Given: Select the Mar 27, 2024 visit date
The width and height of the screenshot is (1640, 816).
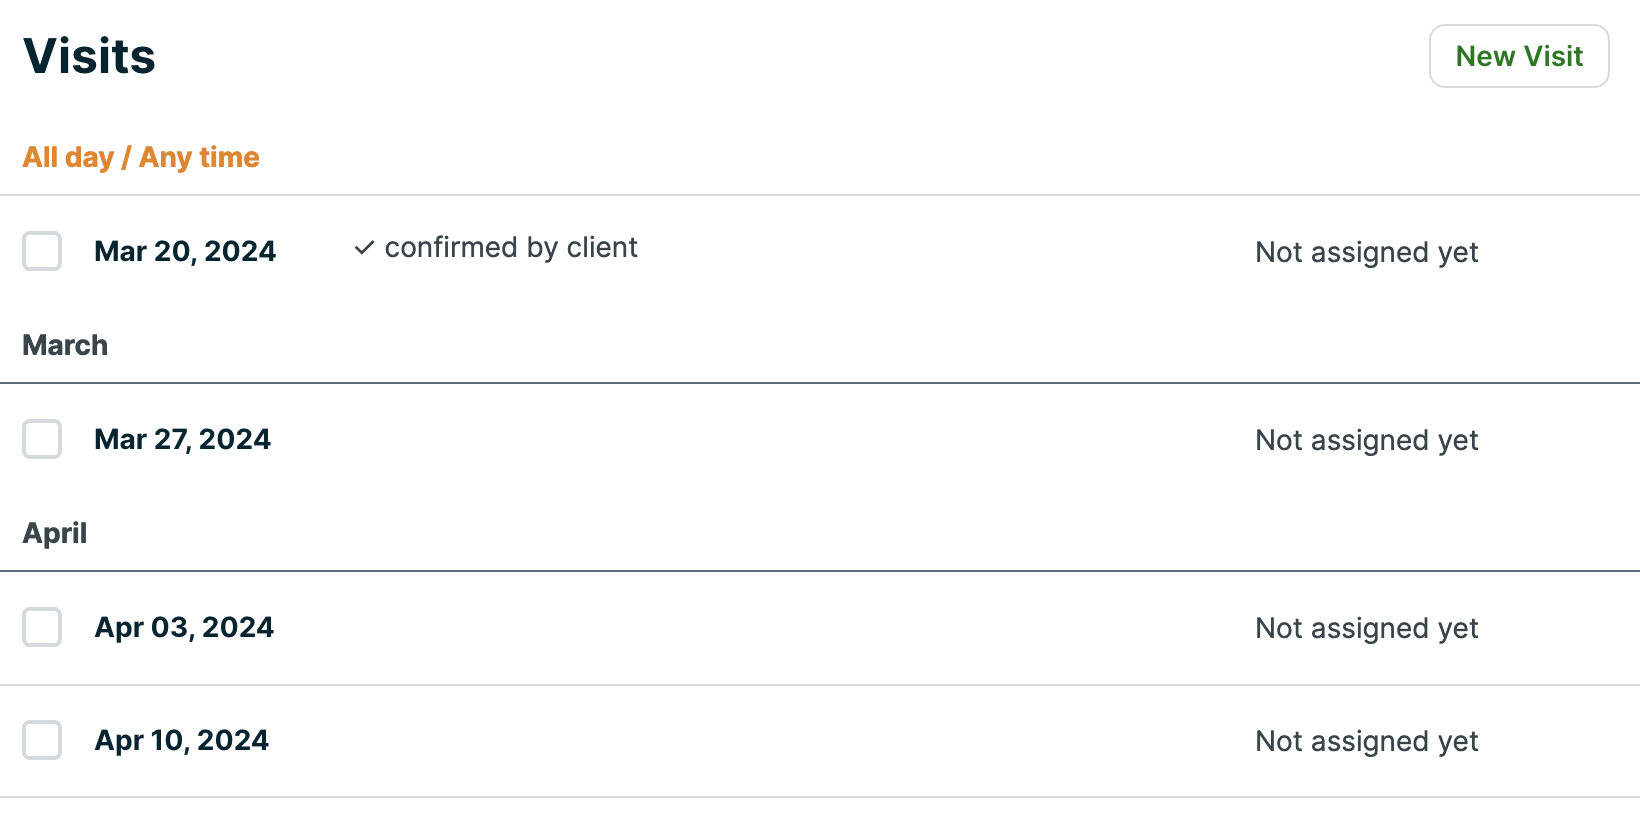Looking at the screenshot, I should 182,439.
